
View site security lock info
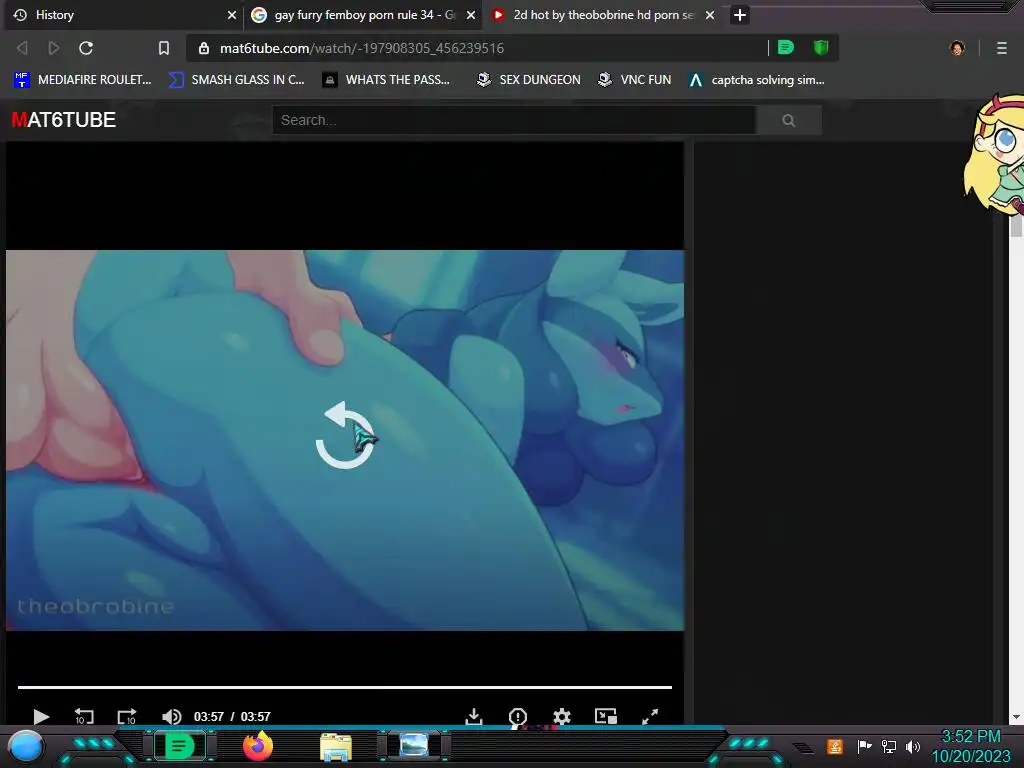click(204, 48)
